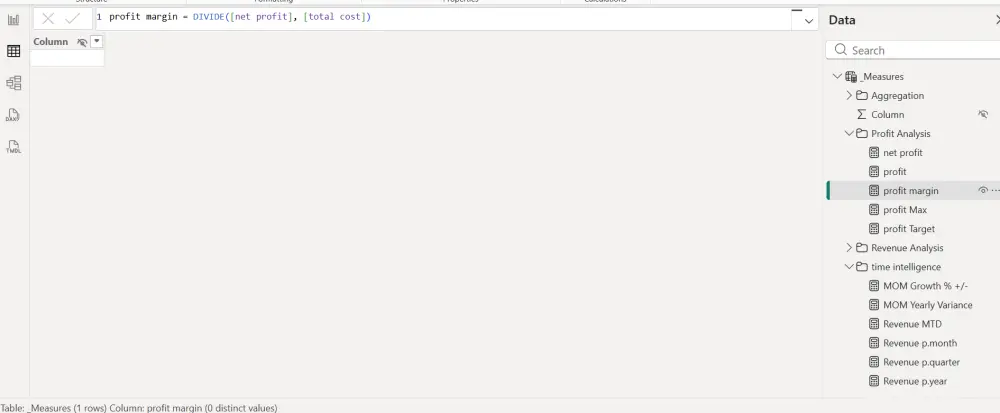This screenshot has height=413, width=1000.
Task: Select the profit margin measure
Action: (x=910, y=191)
